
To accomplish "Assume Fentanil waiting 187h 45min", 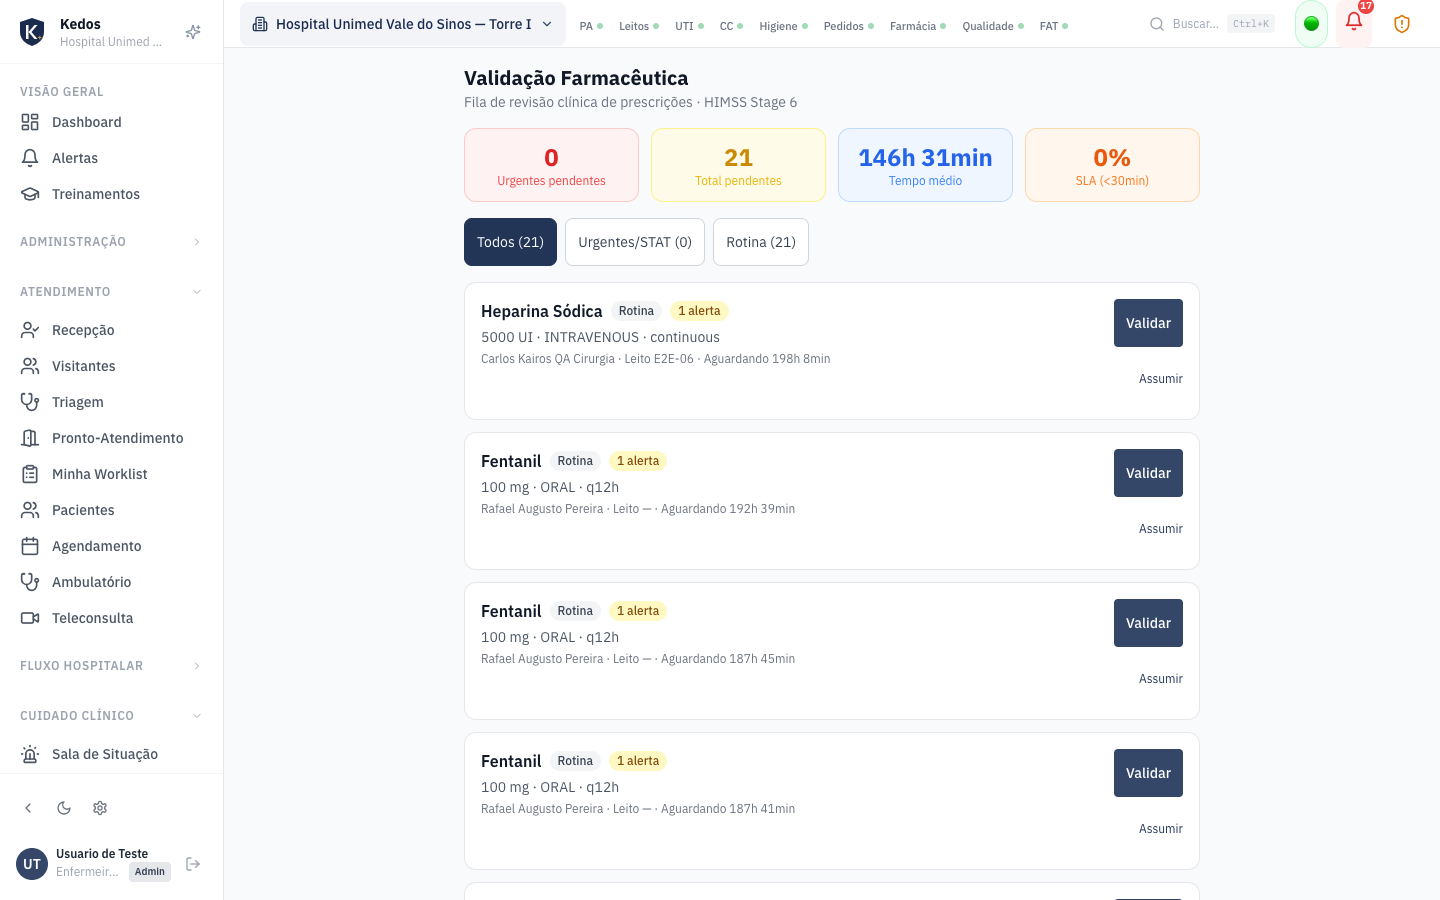I will (1161, 679).
